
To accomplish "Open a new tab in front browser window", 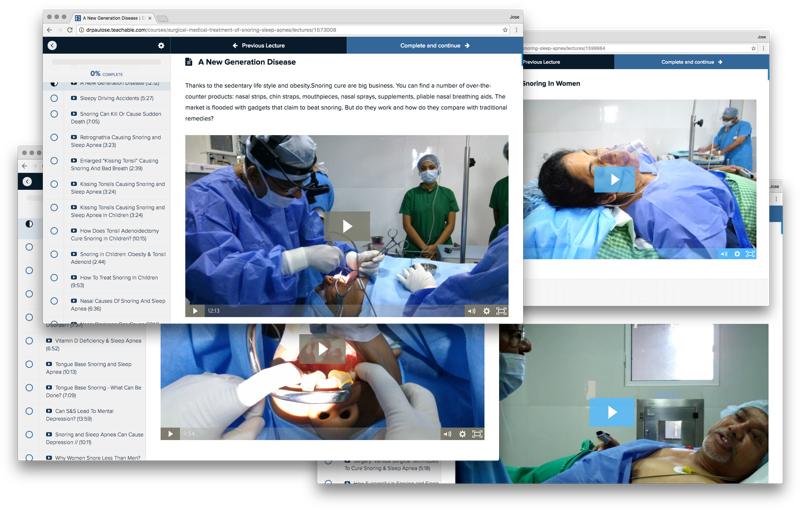I will coord(163,18).
